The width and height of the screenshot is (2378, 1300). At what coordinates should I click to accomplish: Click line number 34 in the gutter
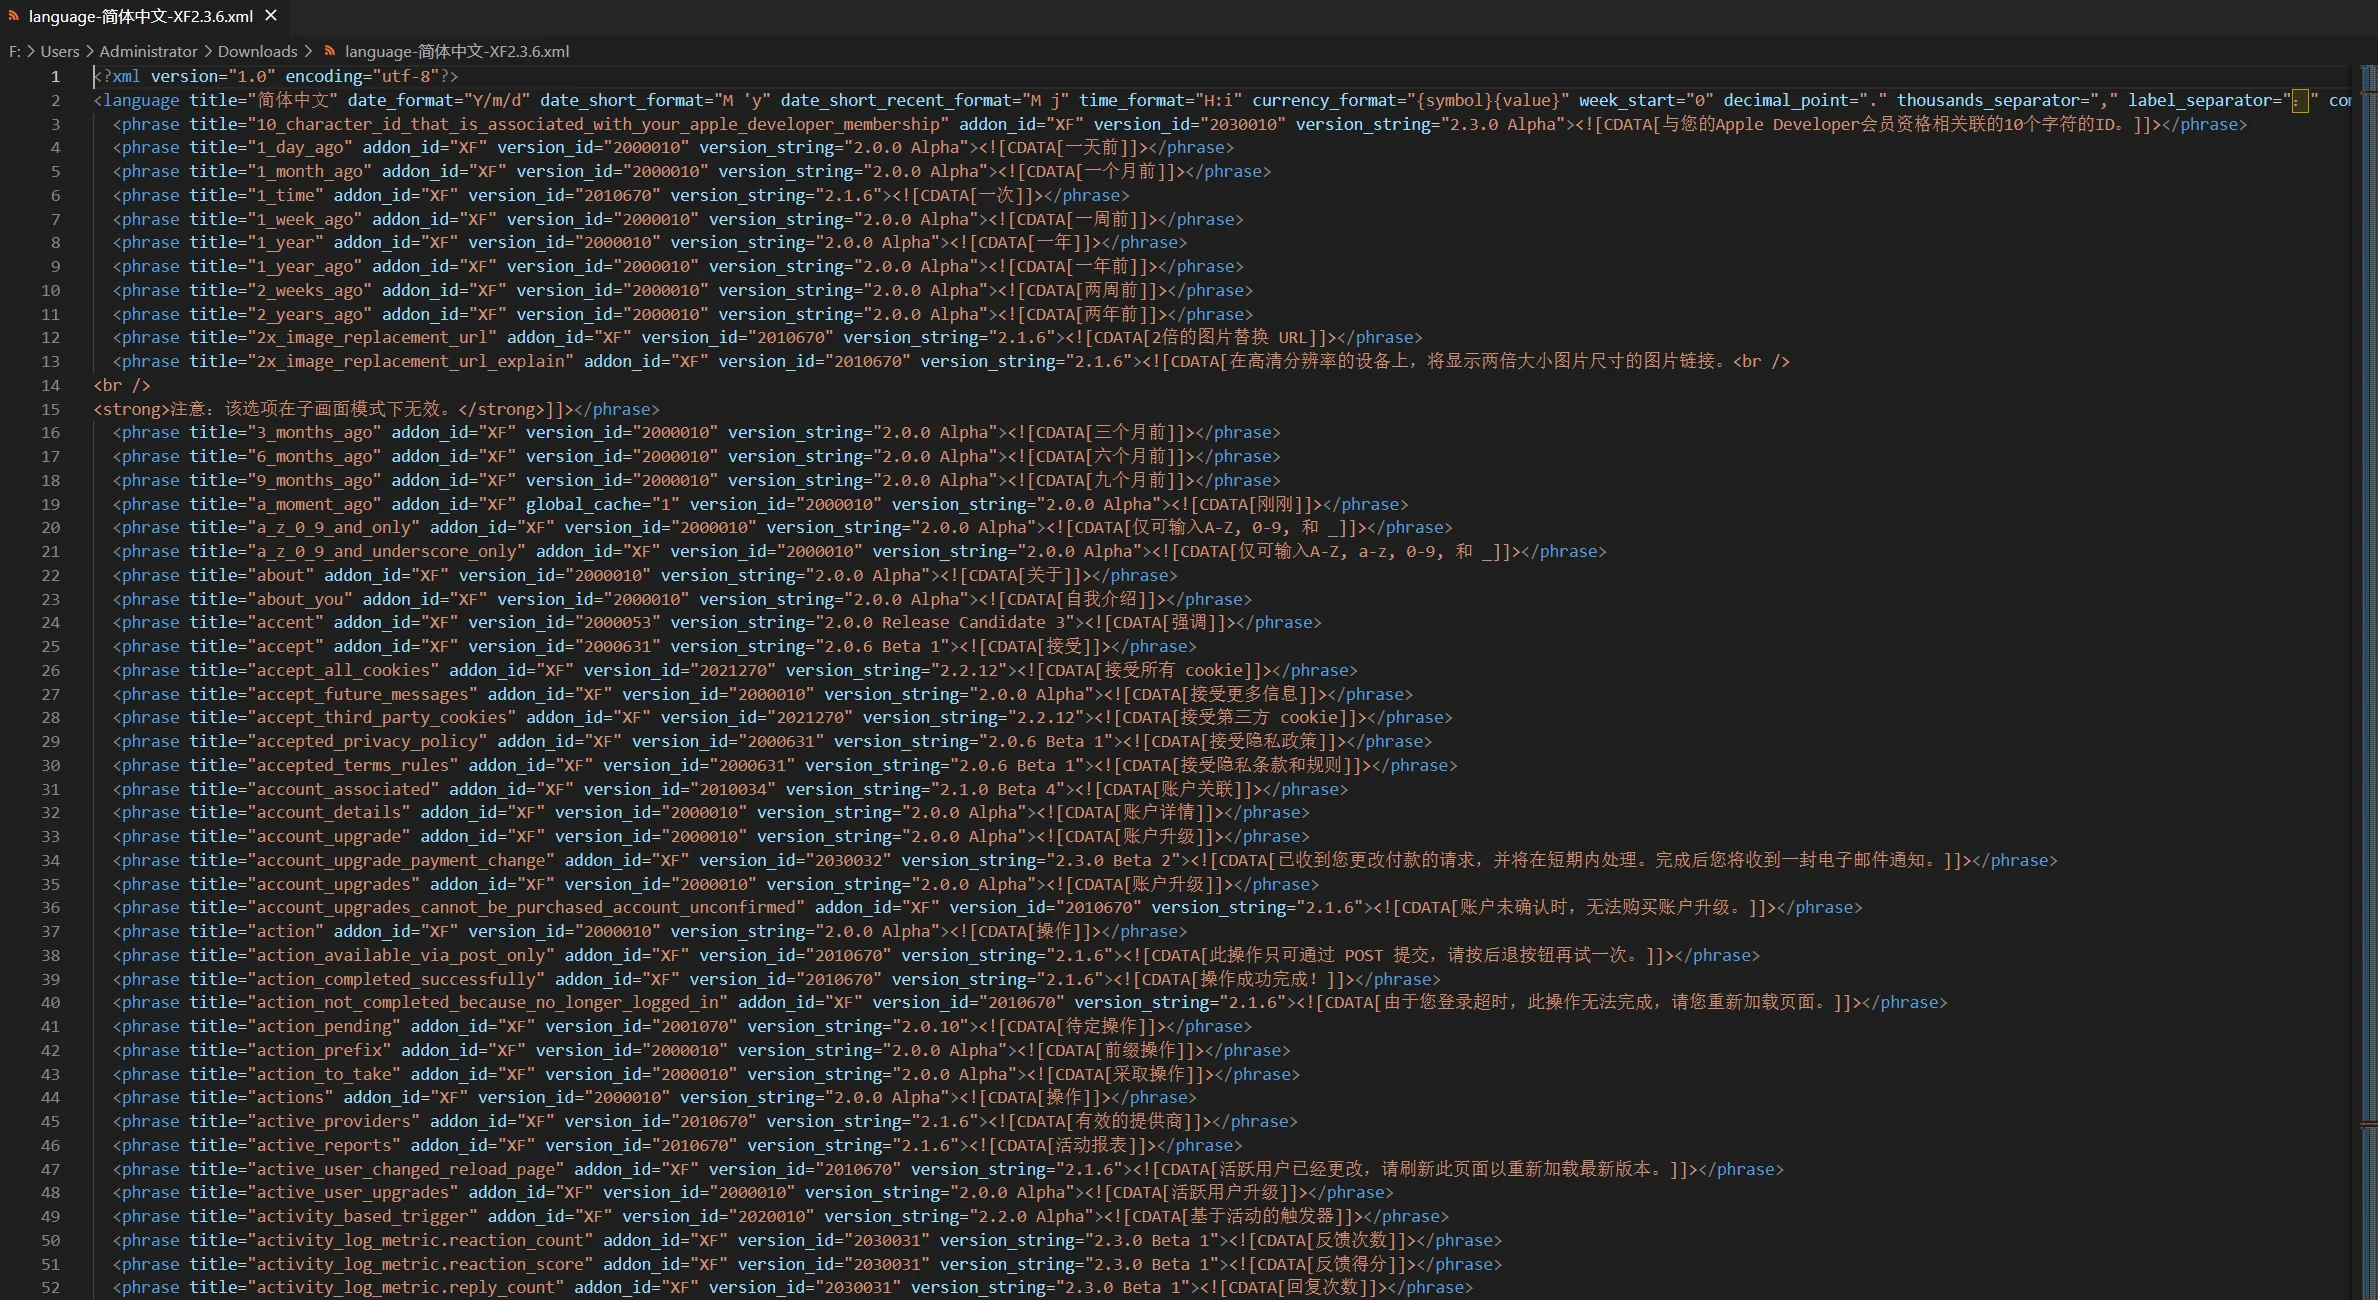pos(51,860)
